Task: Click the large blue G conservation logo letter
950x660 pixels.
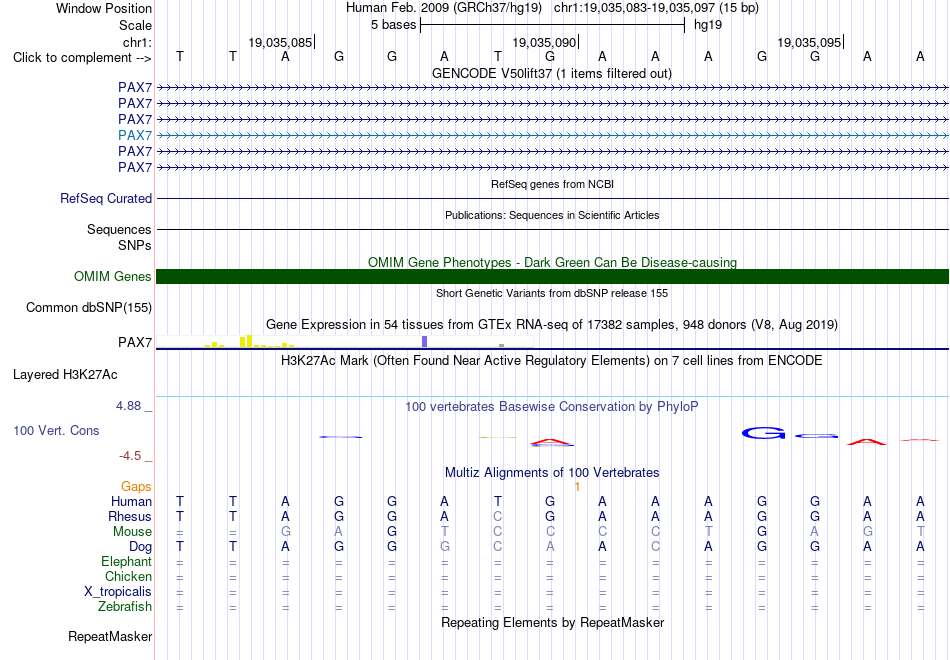Action: pos(764,433)
